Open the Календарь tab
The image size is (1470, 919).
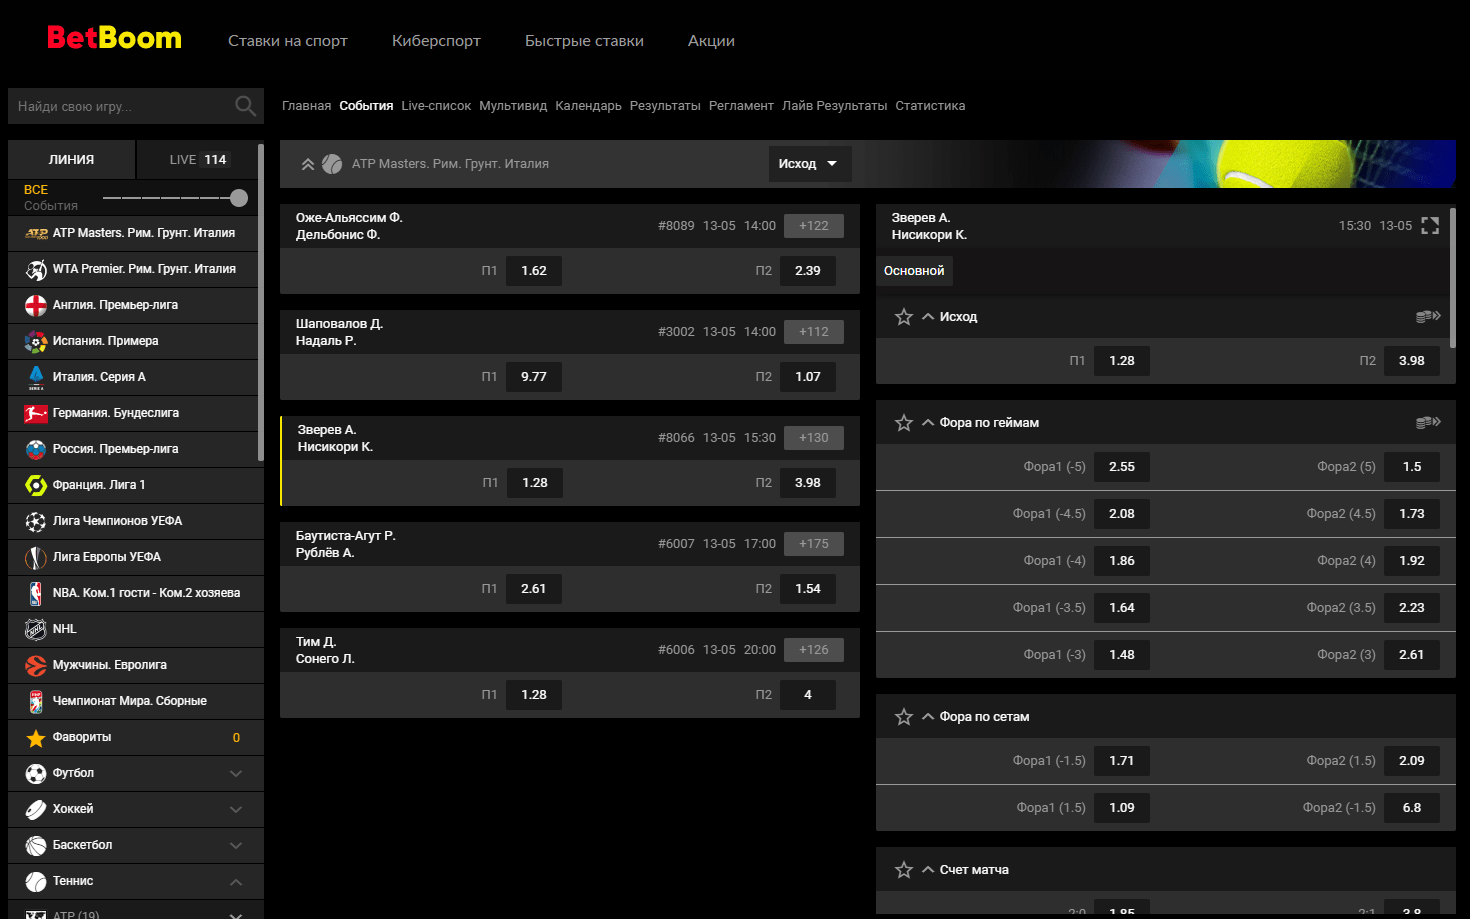[588, 106]
